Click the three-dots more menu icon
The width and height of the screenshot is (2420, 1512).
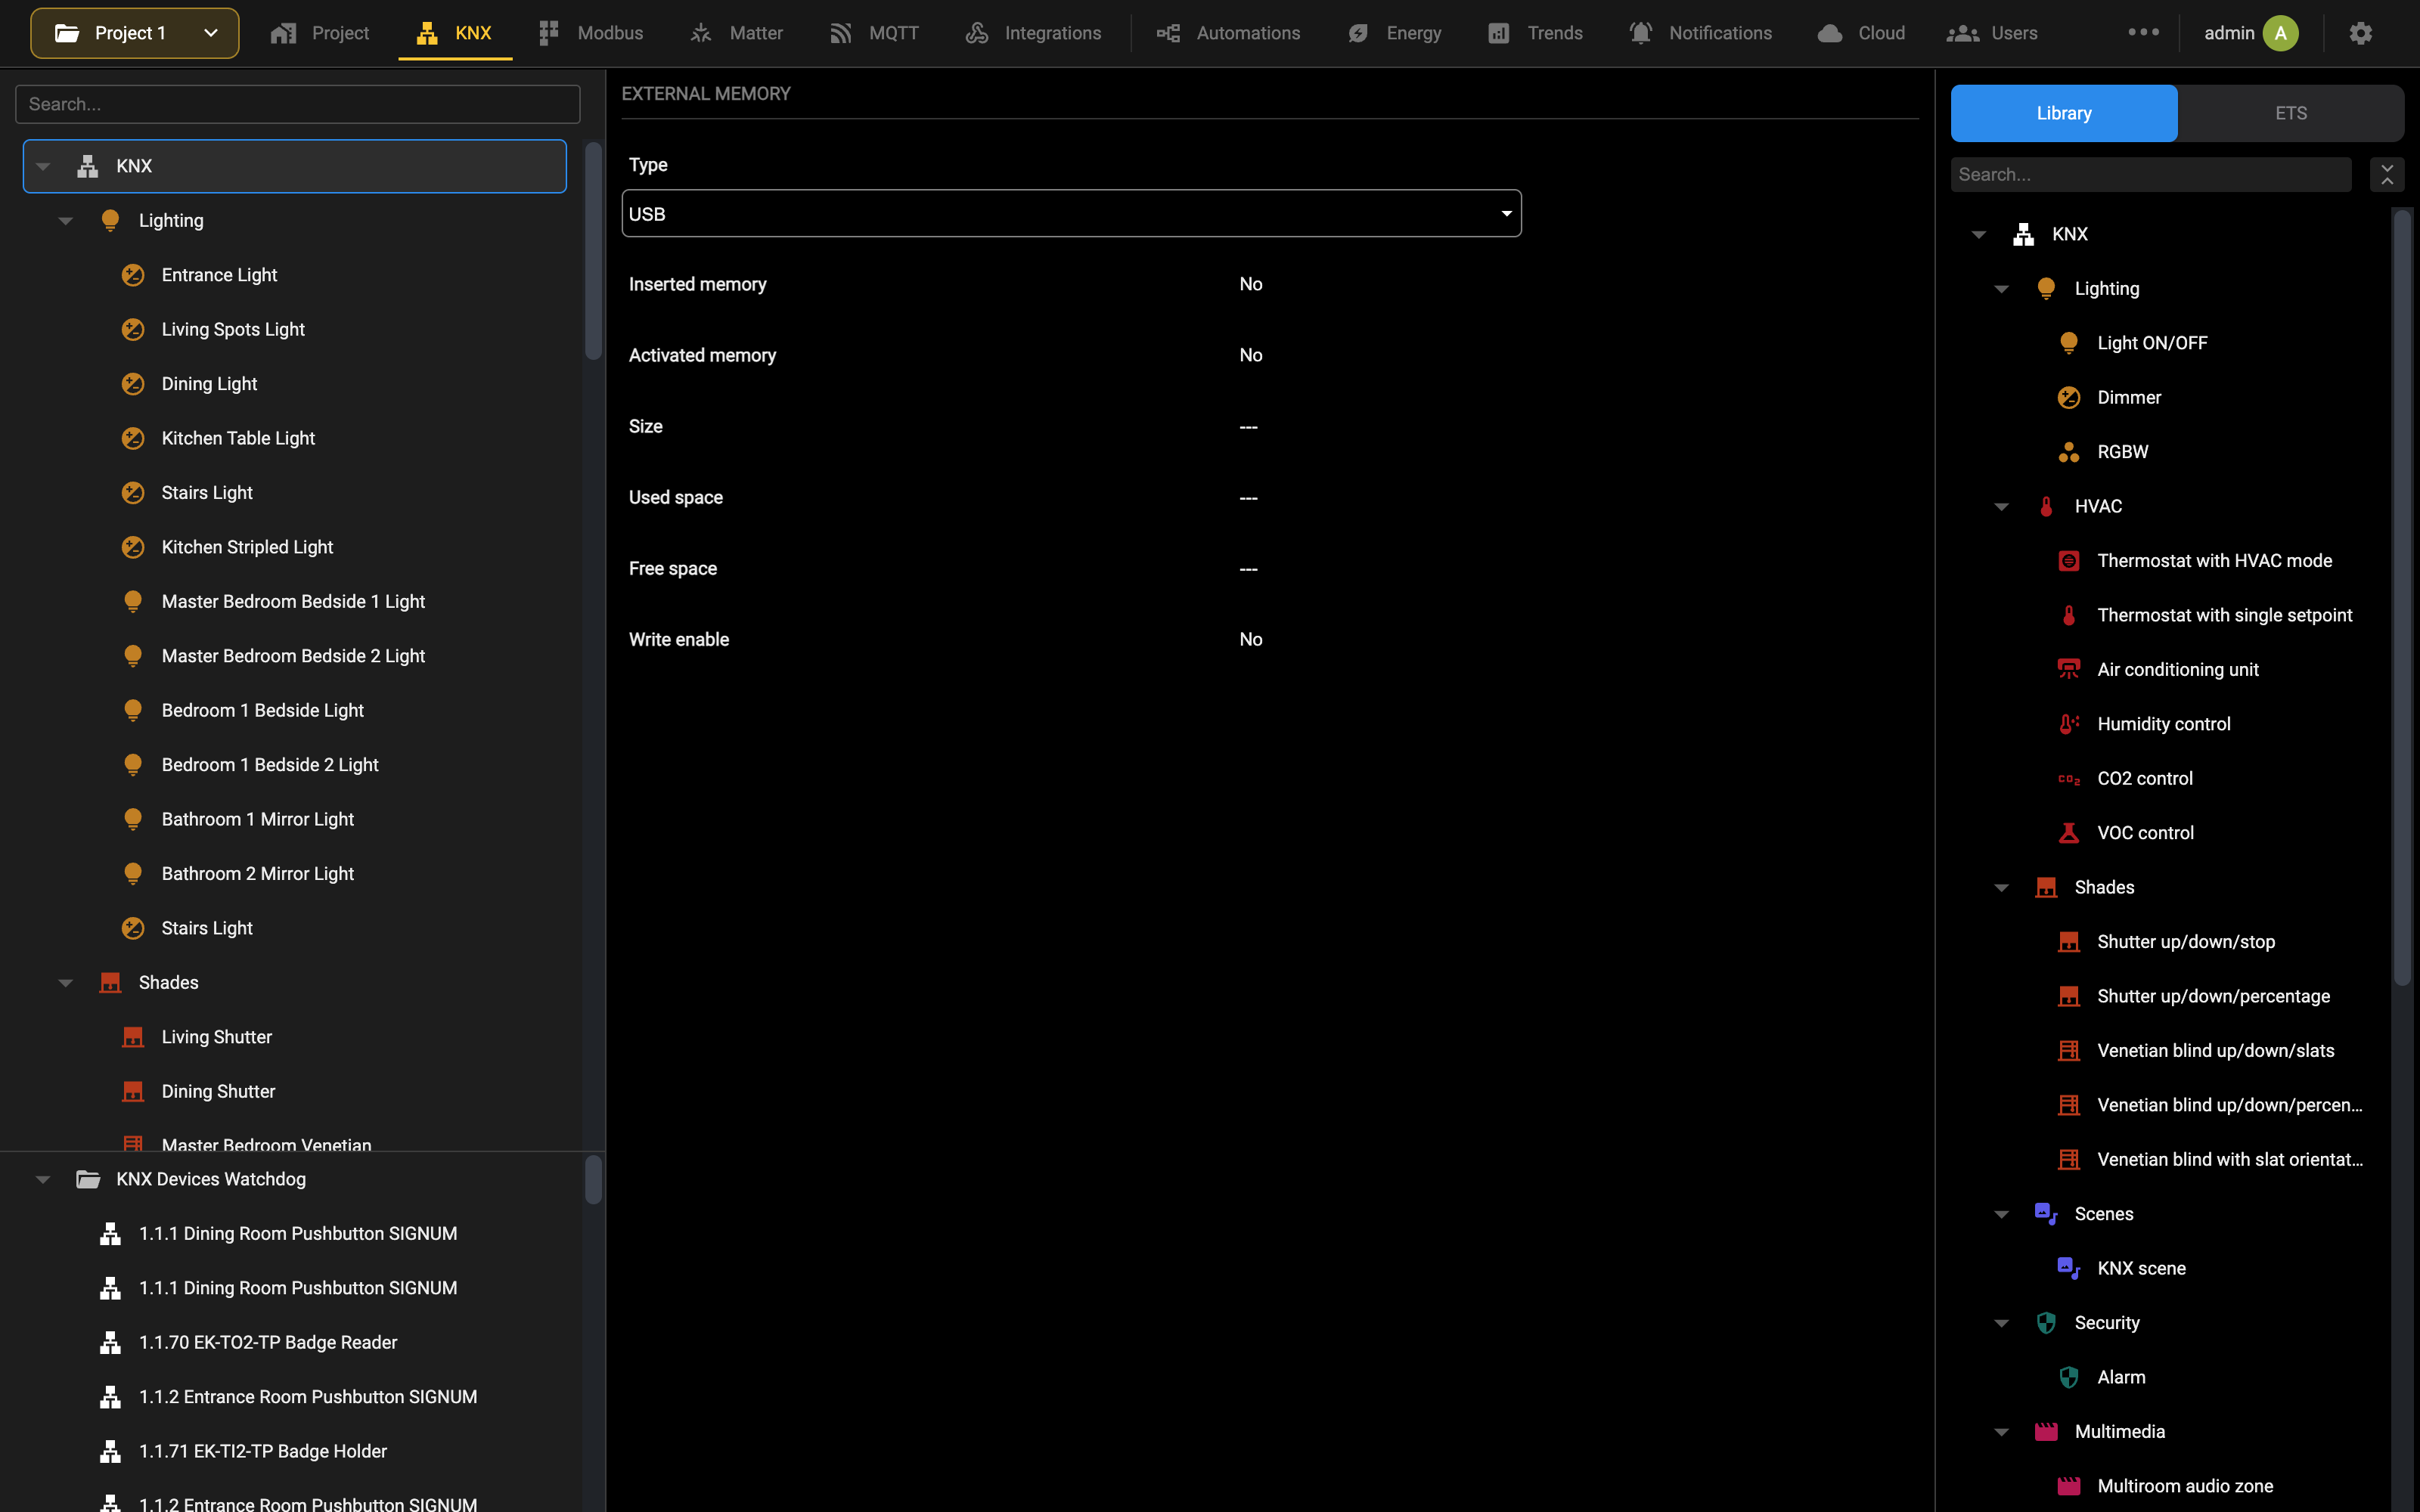tap(2143, 32)
